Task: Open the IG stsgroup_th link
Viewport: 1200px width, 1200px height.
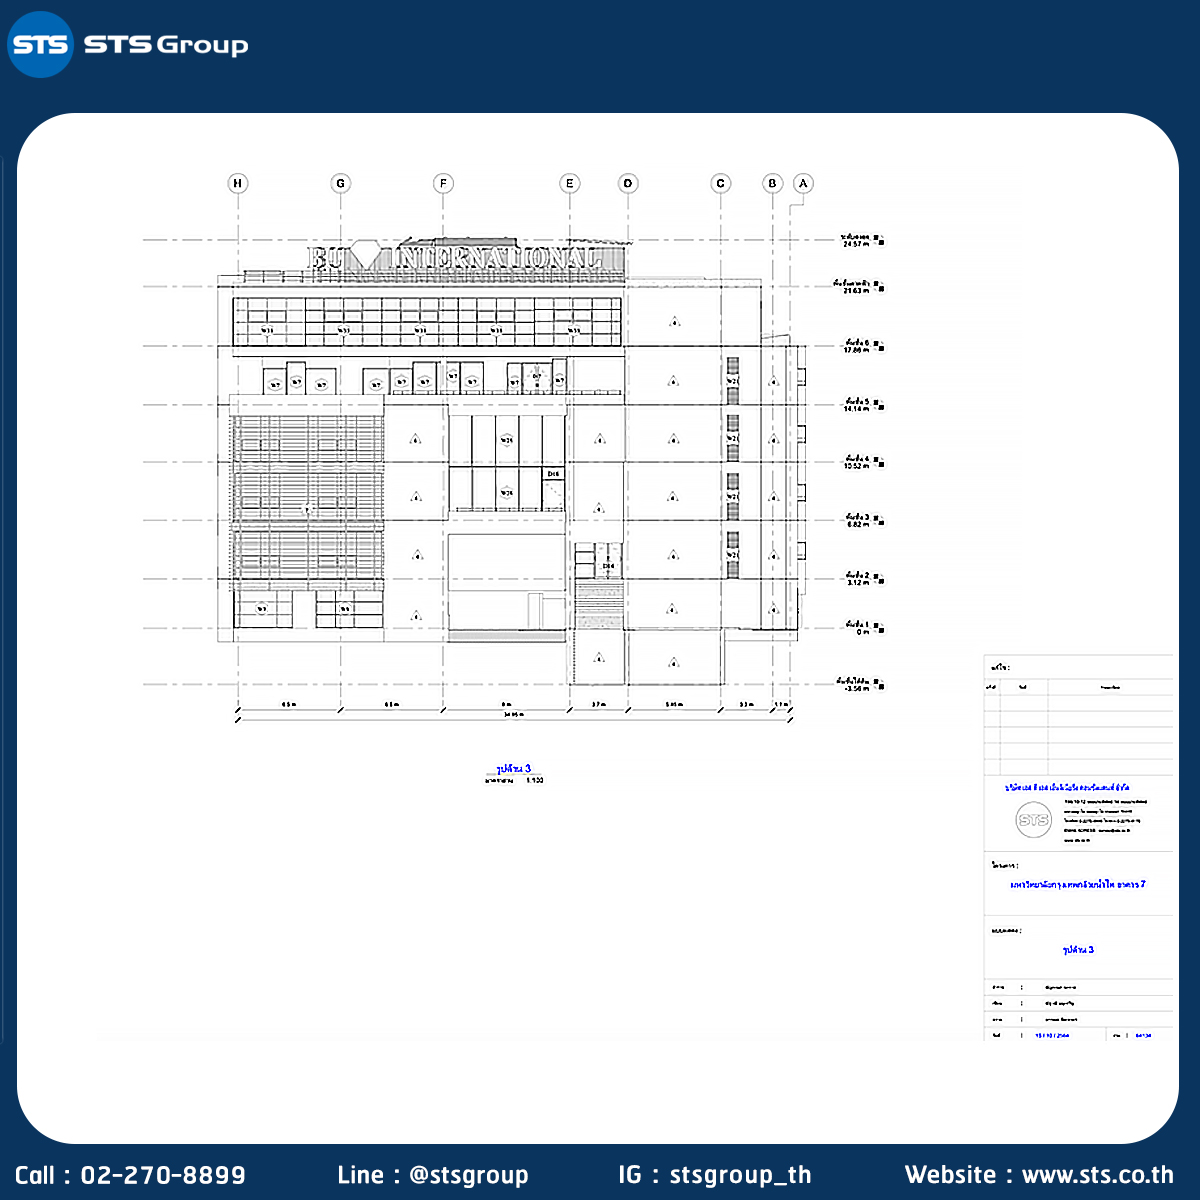Action: [x=714, y=1175]
